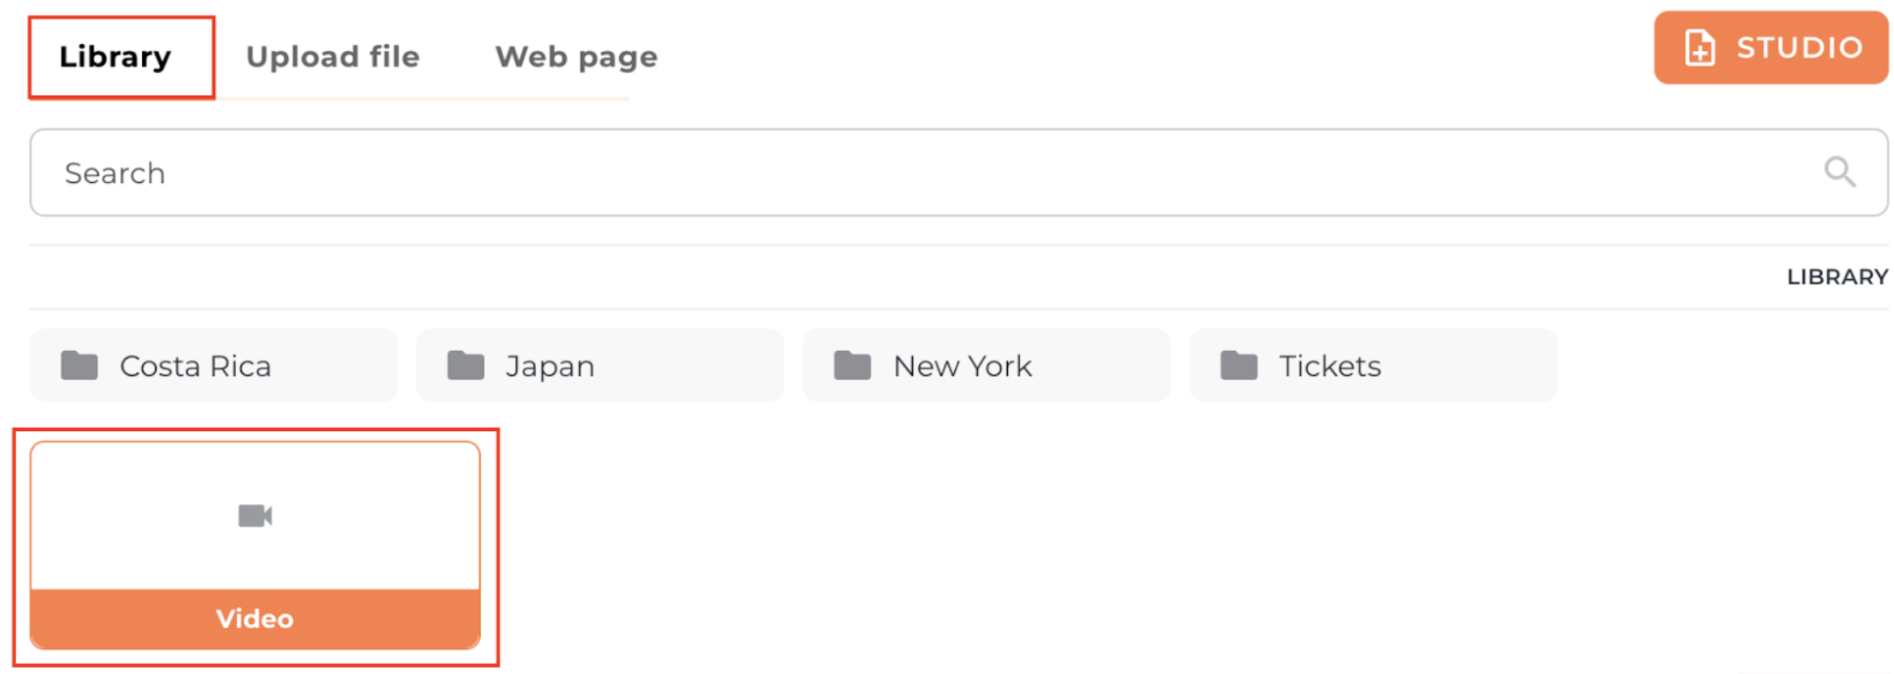The height and width of the screenshot is (674, 1894).
Task: Select the Web page tab
Action: coord(576,57)
